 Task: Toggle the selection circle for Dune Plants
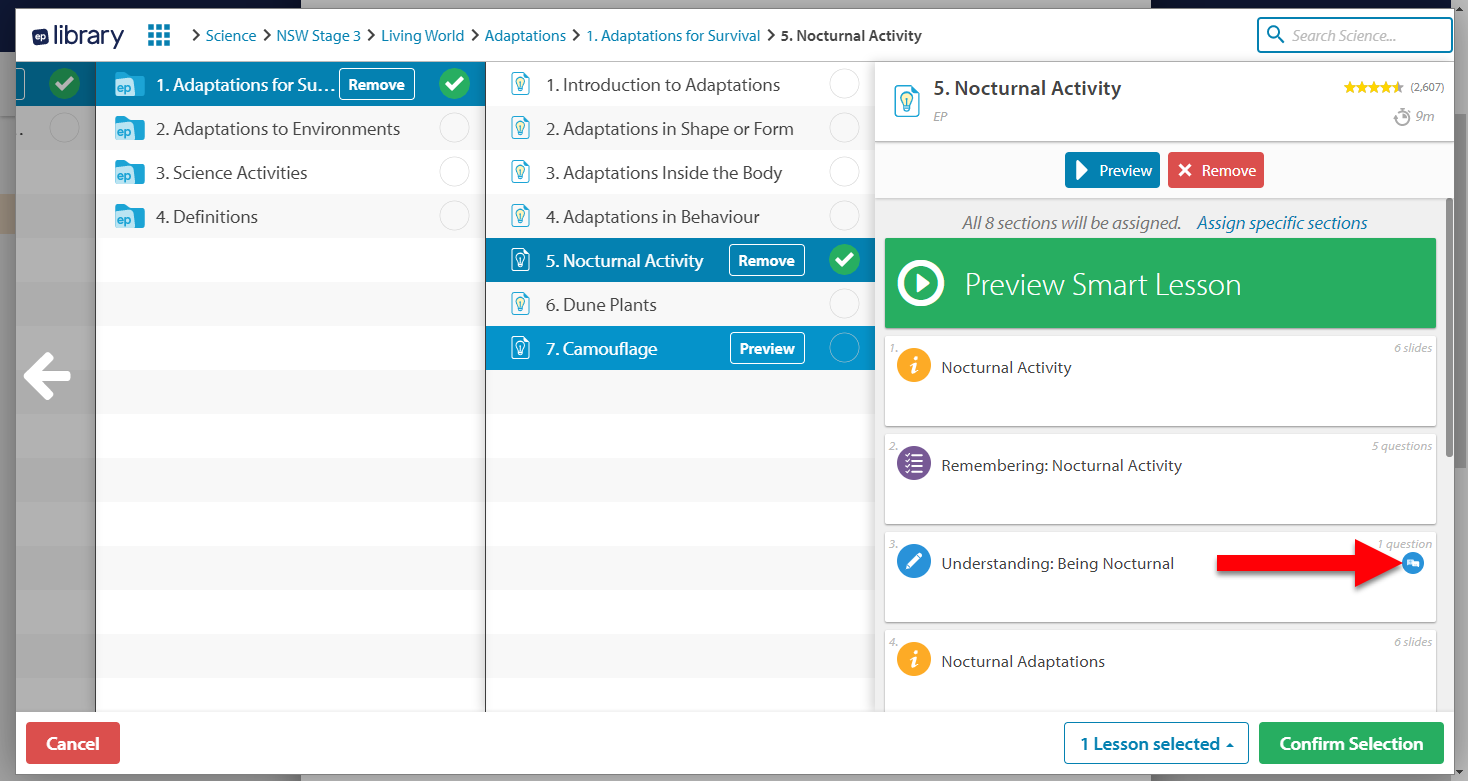[844, 304]
